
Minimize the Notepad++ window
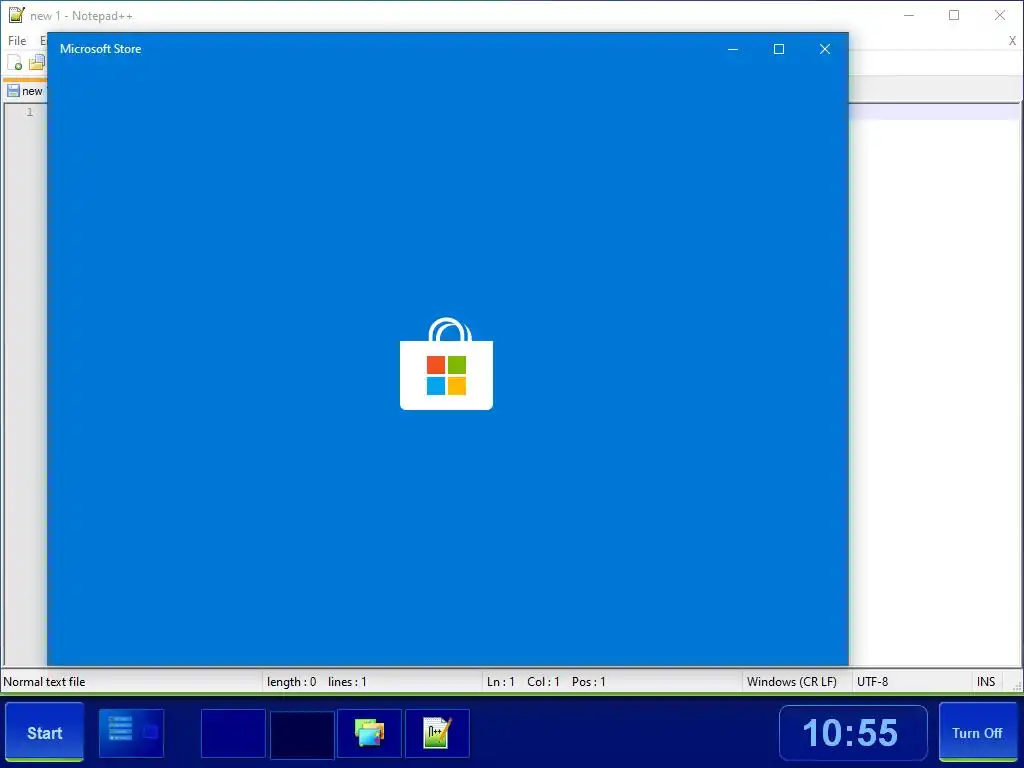[908, 15]
